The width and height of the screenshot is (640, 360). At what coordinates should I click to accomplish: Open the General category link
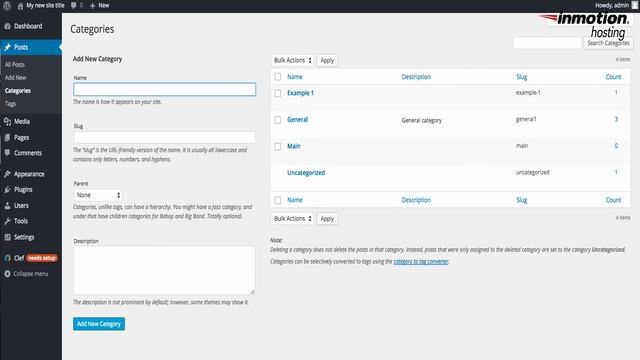pos(298,120)
